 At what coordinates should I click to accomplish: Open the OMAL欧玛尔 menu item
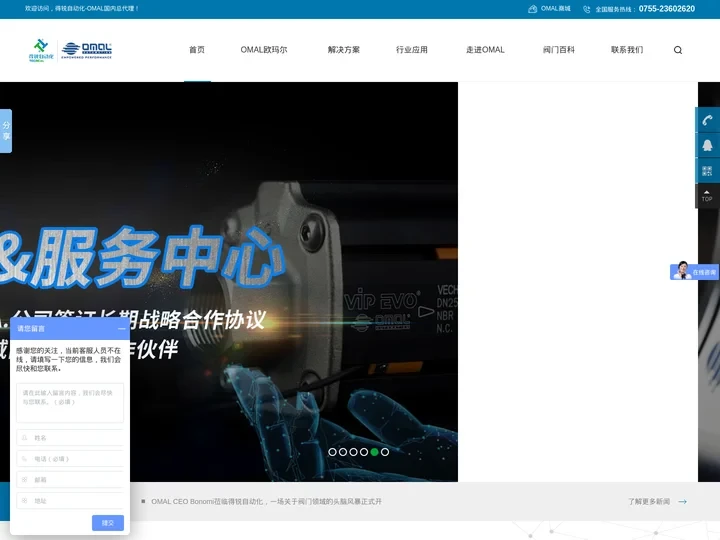[264, 50]
